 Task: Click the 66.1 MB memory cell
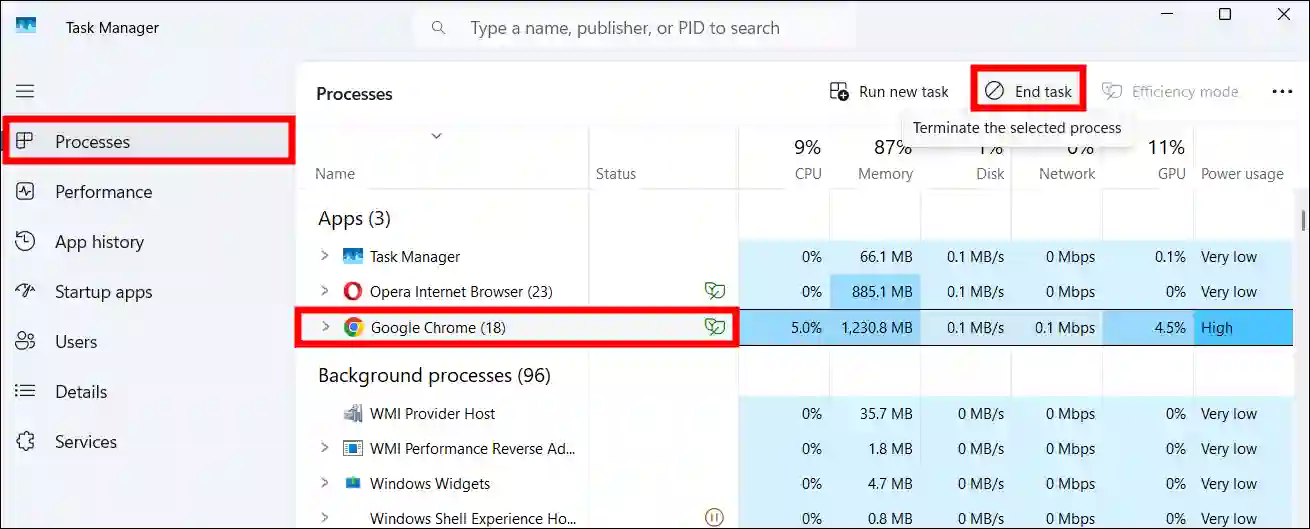coord(876,256)
